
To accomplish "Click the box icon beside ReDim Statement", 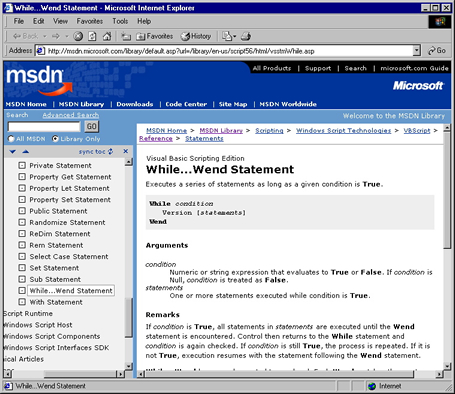I will point(22,234).
